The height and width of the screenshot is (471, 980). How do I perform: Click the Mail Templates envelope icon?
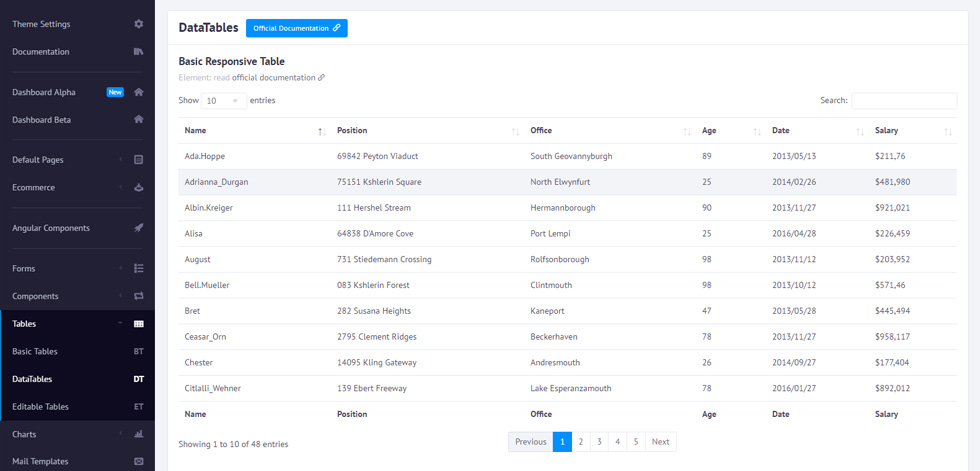point(139,462)
